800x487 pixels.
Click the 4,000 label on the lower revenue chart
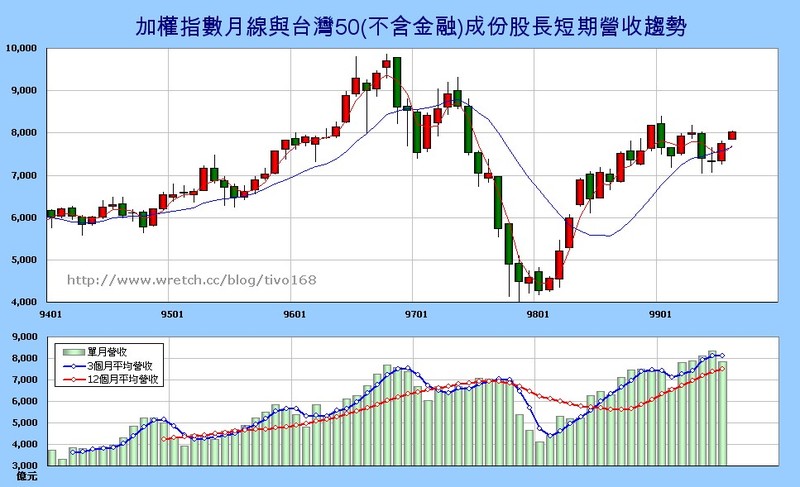[24, 444]
